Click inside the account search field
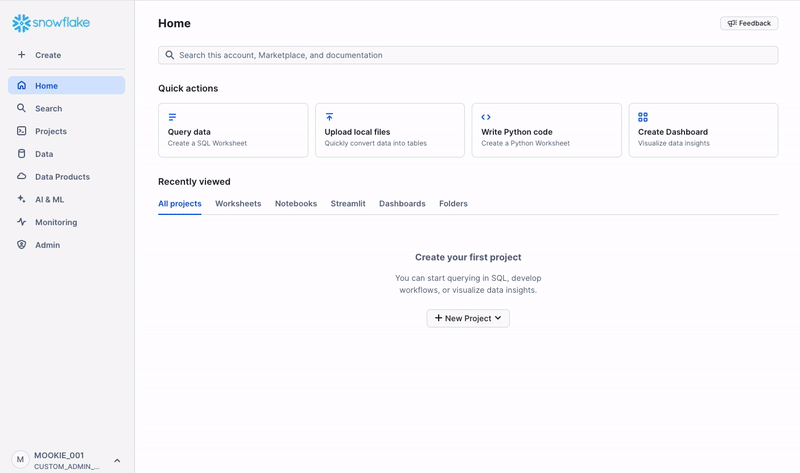Viewport: 800px width, 473px height. pyautogui.click(x=468, y=55)
